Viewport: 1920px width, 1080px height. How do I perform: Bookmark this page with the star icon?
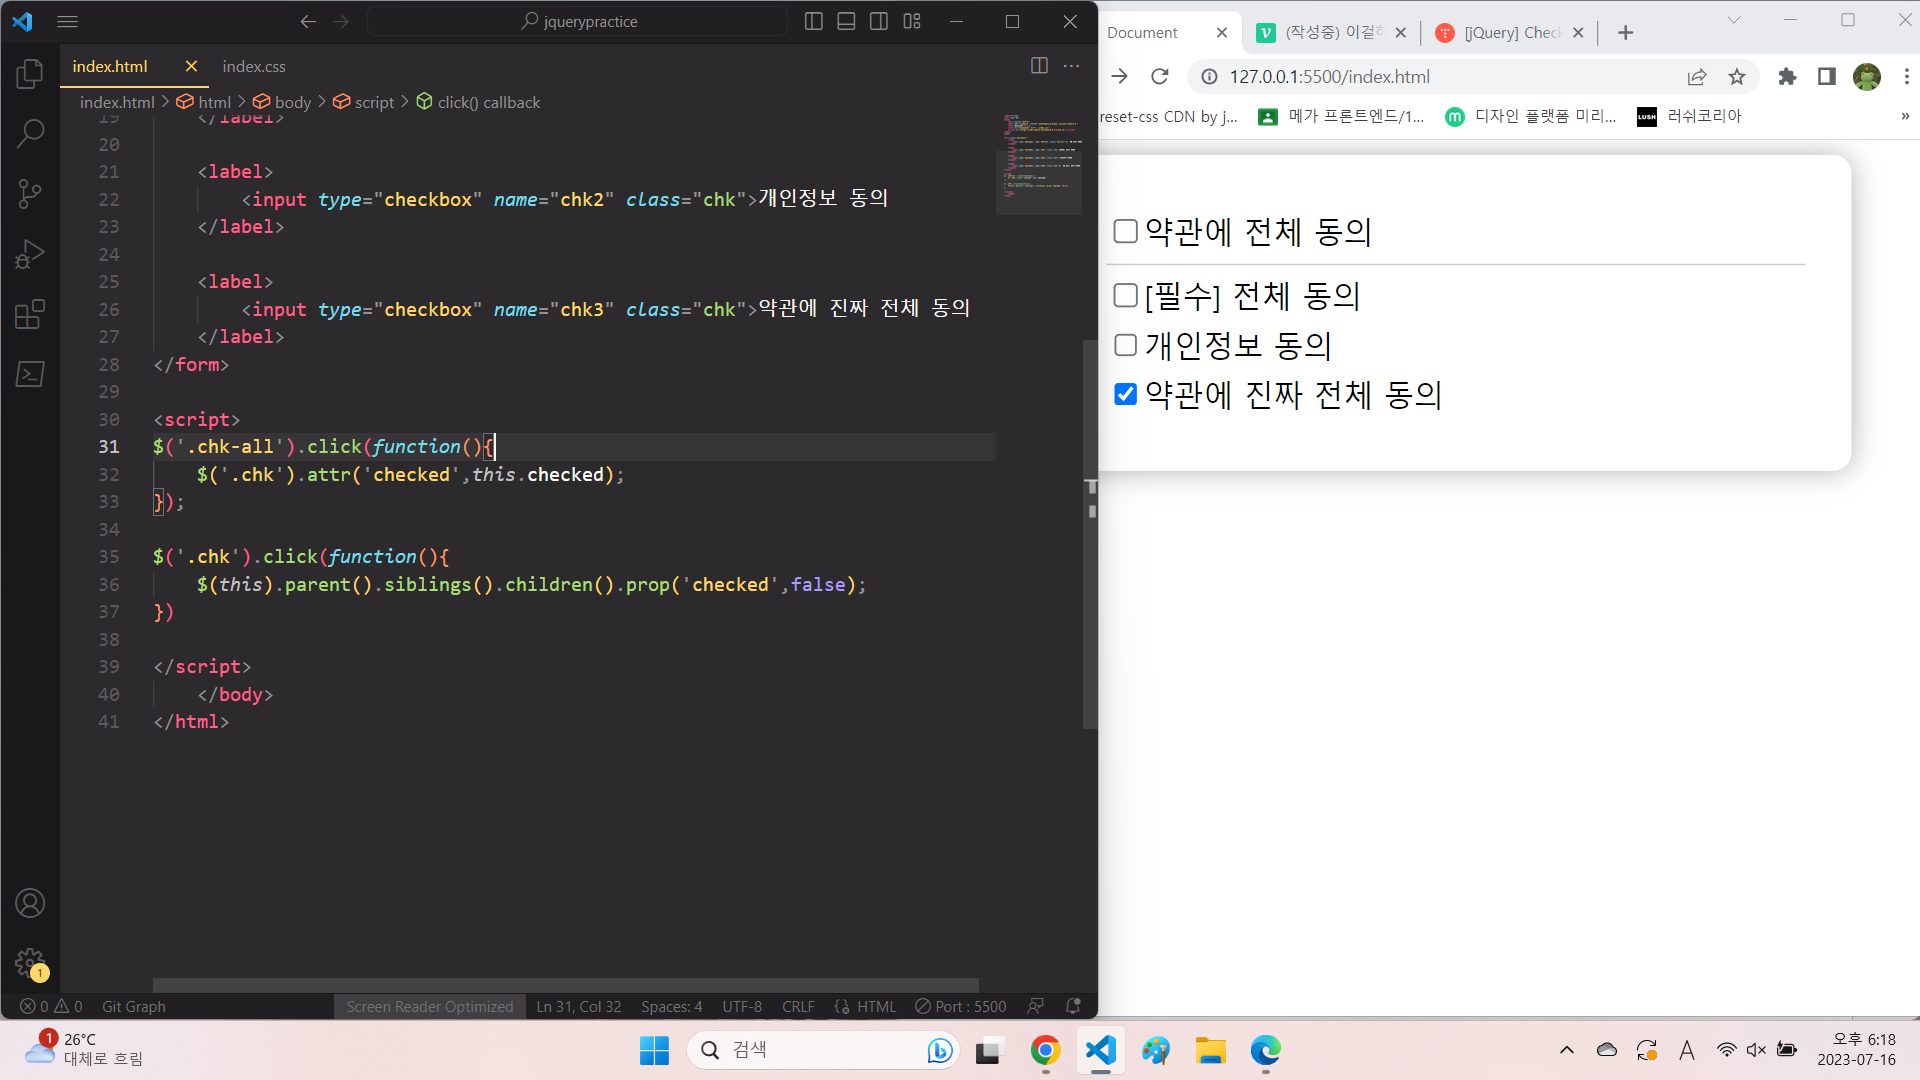pyautogui.click(x=1737, y=77)
